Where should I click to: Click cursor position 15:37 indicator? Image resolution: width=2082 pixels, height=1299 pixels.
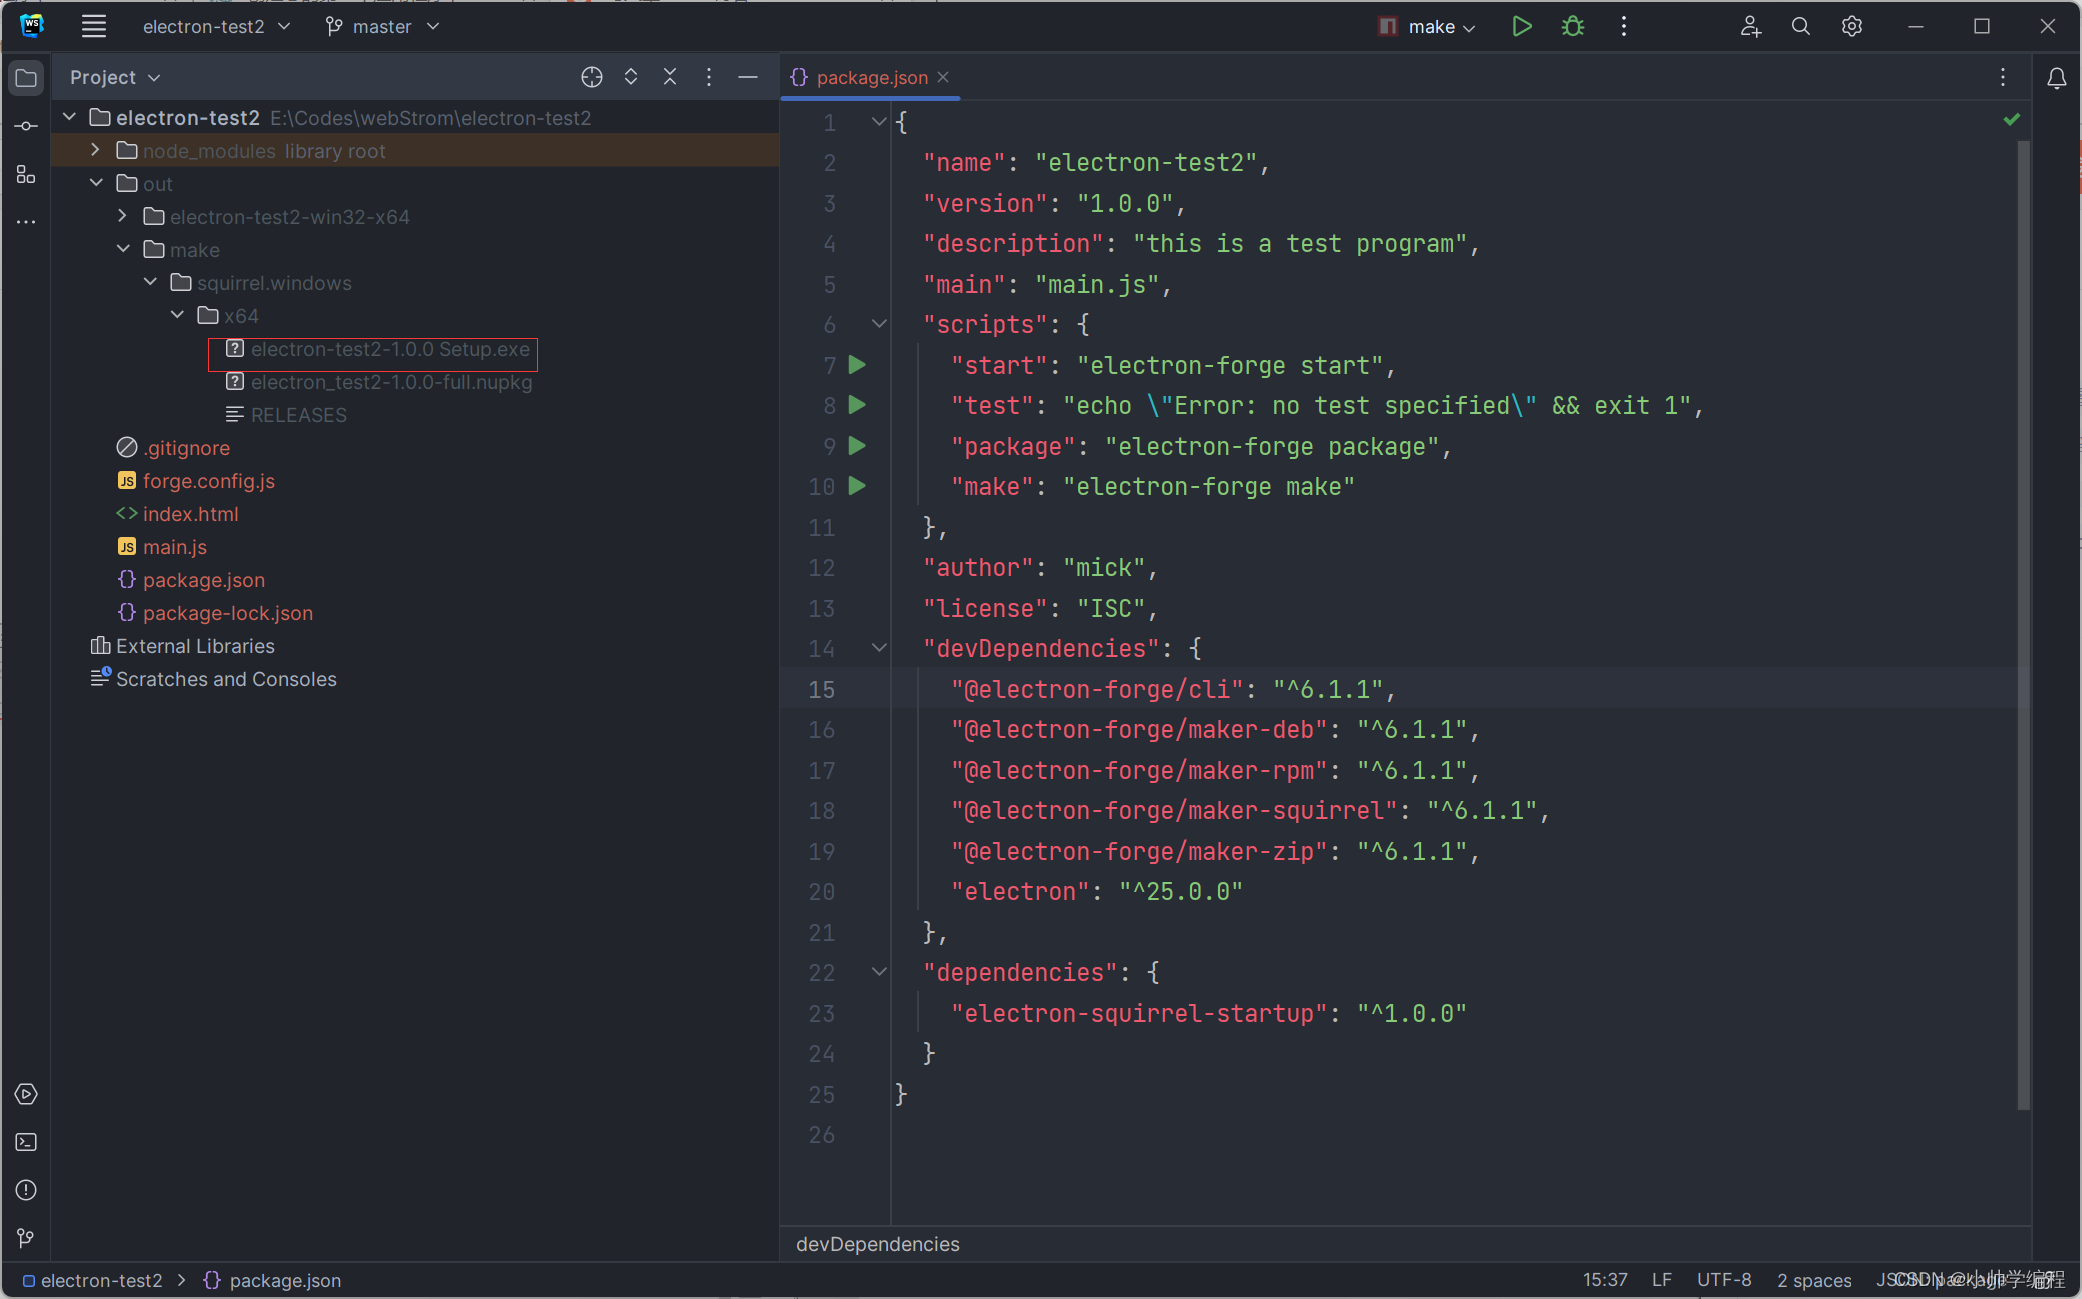pos(1605,1280)
